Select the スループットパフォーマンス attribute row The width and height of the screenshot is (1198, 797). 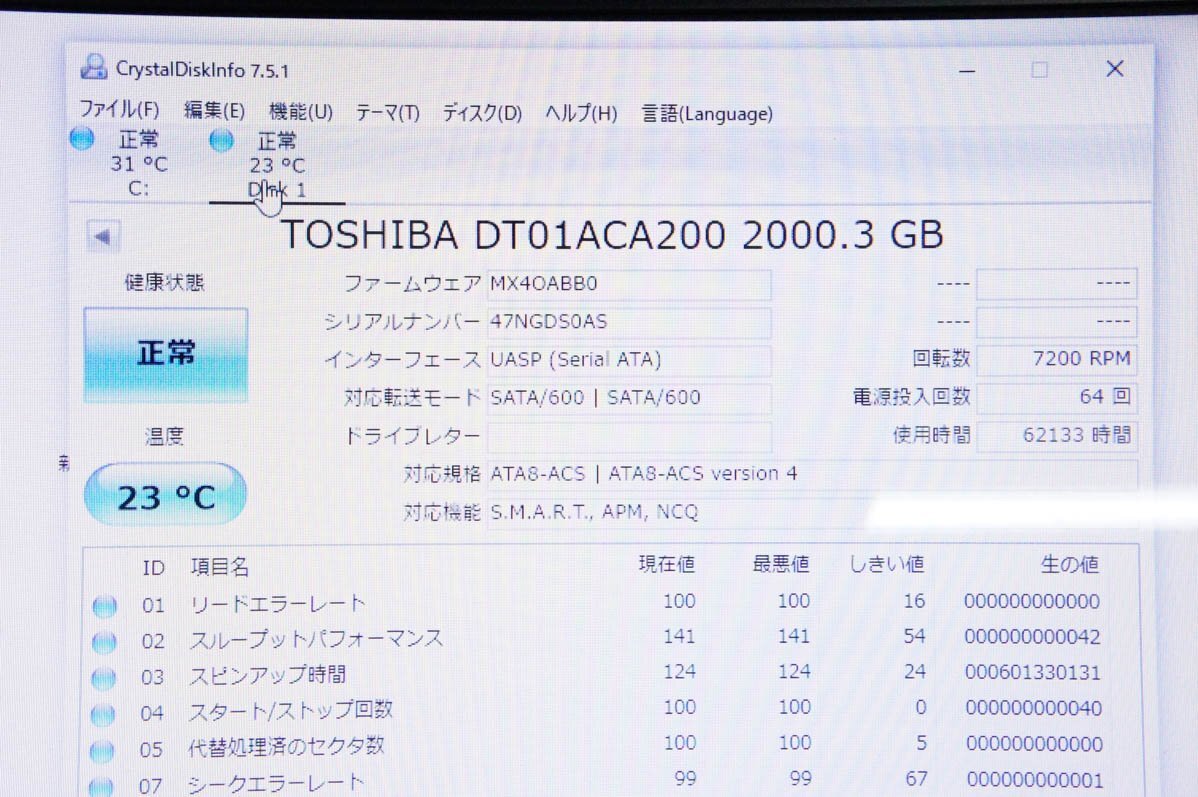point(611,640)
